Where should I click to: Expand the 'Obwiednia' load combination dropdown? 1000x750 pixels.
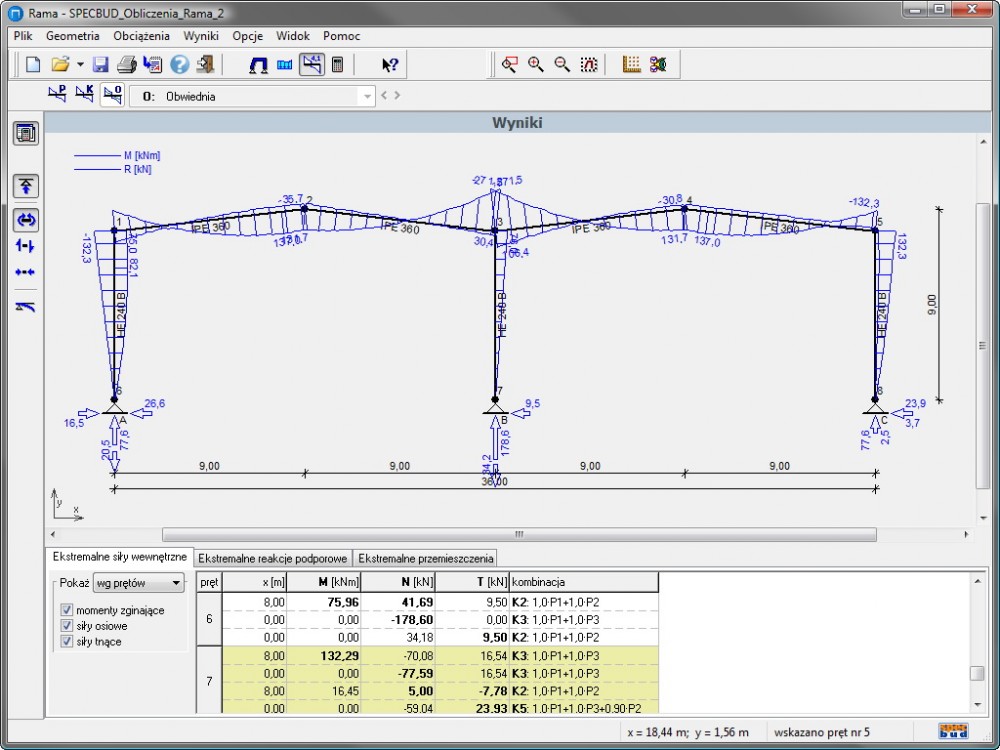[x=368, y=97]
